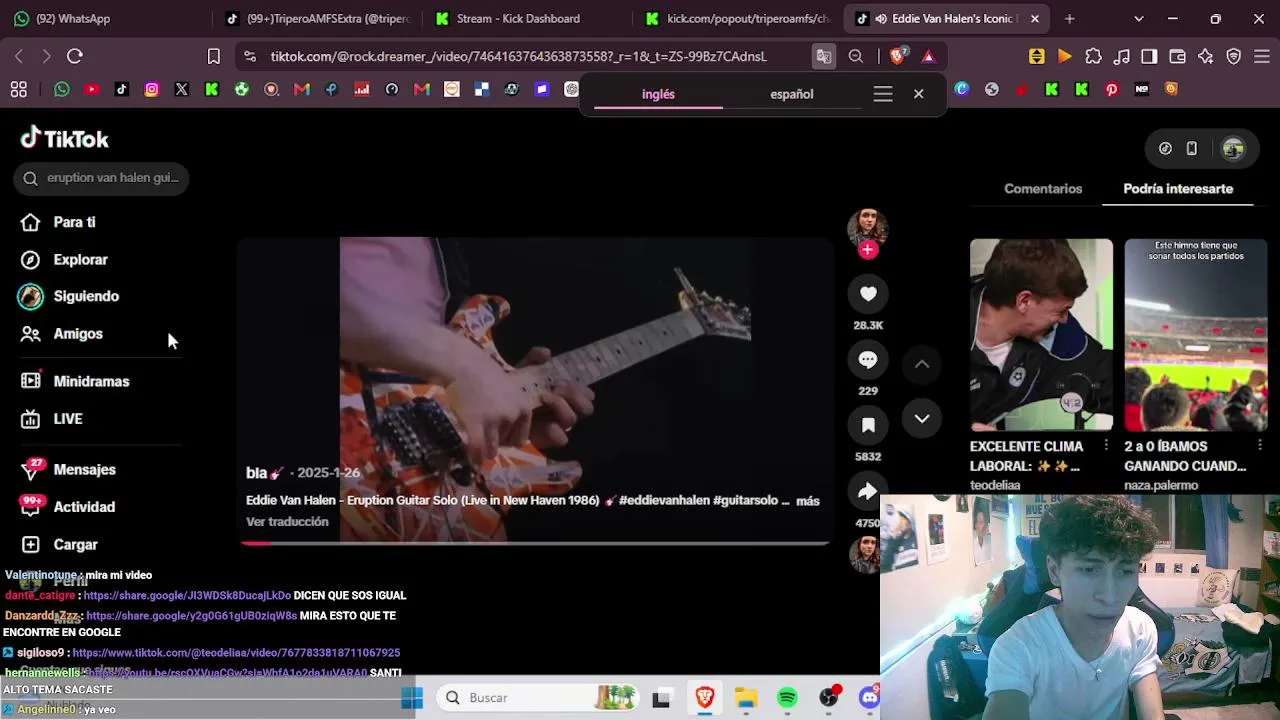Screen dimensions: 1280x720
Task: Open the tab search dropdown arrow
Action: (x=1138, y=18)
